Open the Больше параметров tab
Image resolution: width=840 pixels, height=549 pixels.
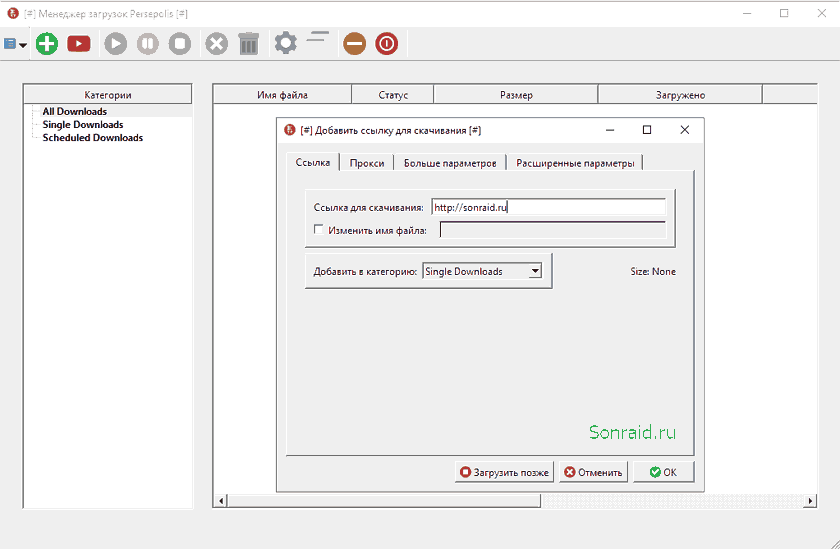(450, 163)
